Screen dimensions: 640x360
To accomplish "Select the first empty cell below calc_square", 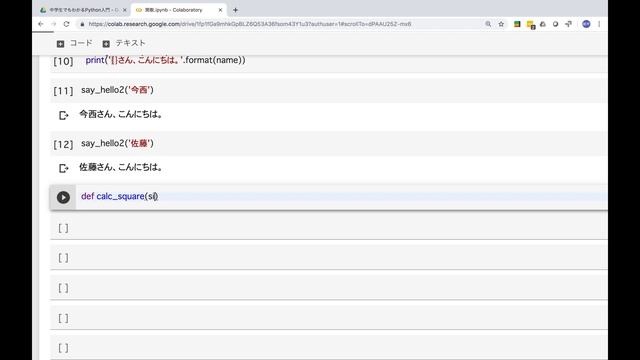I will tap(329, 228).
